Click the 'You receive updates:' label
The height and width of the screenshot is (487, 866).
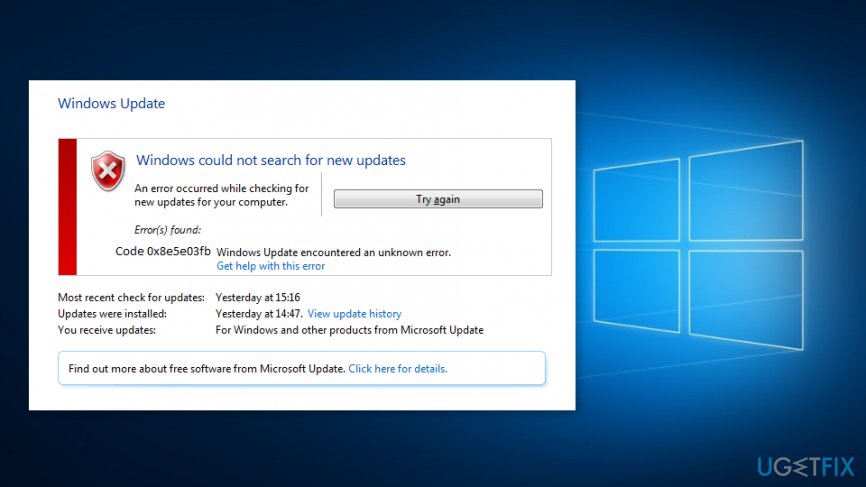pos(107,330)
